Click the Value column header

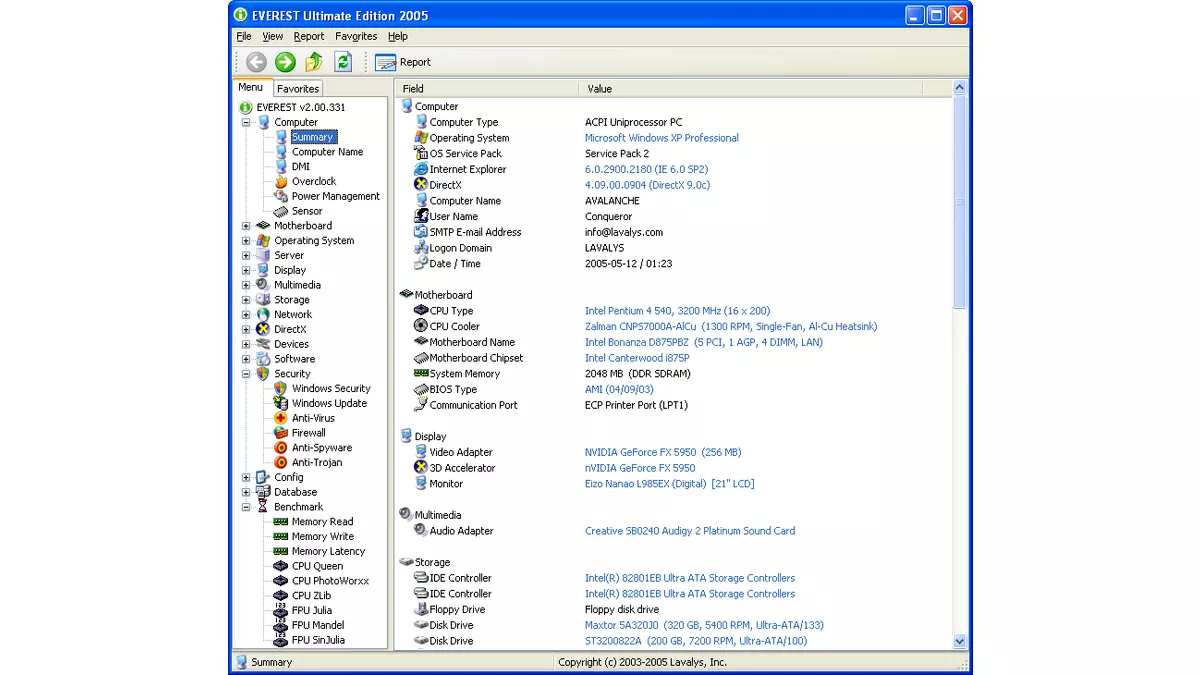600,89
